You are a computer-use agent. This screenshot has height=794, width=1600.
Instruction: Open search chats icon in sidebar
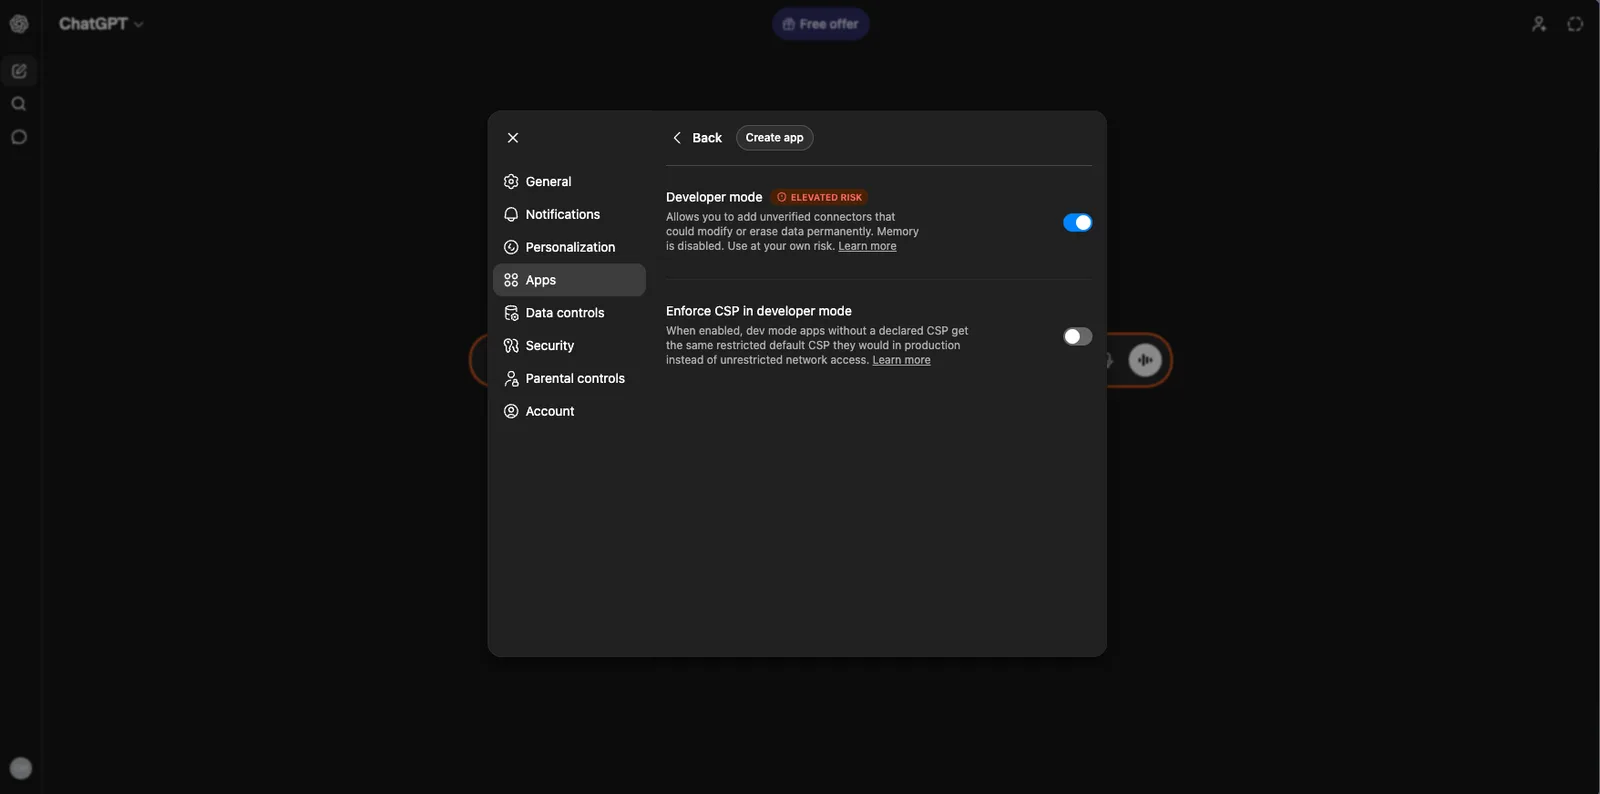[19, 104]
